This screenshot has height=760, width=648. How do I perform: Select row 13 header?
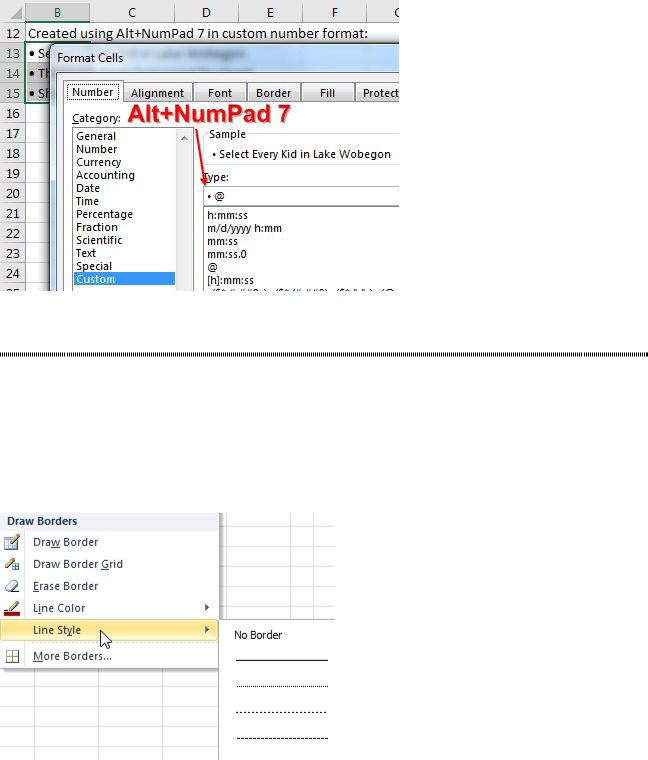[x=13, y=53]
